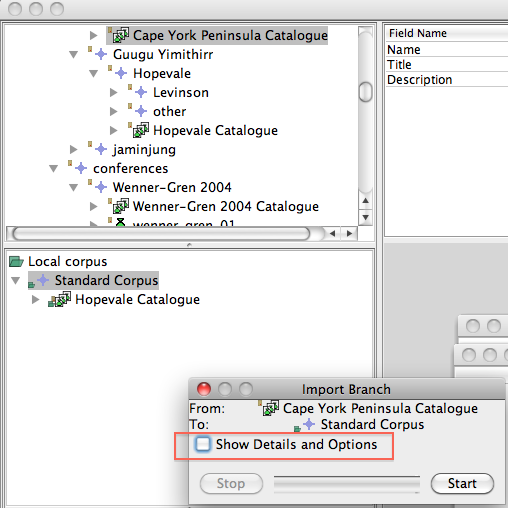This screenshot has width=508, height=508.
Task: Click the horizontal scrollbar thumb of remote tree
Action: (162, 233)
